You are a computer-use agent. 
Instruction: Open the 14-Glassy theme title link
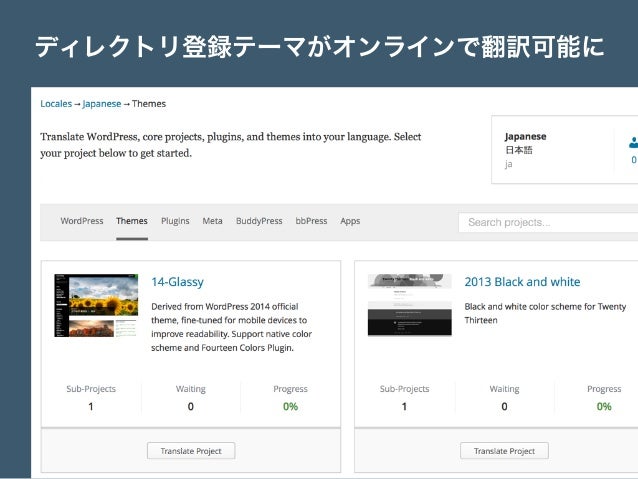[177, 282]
